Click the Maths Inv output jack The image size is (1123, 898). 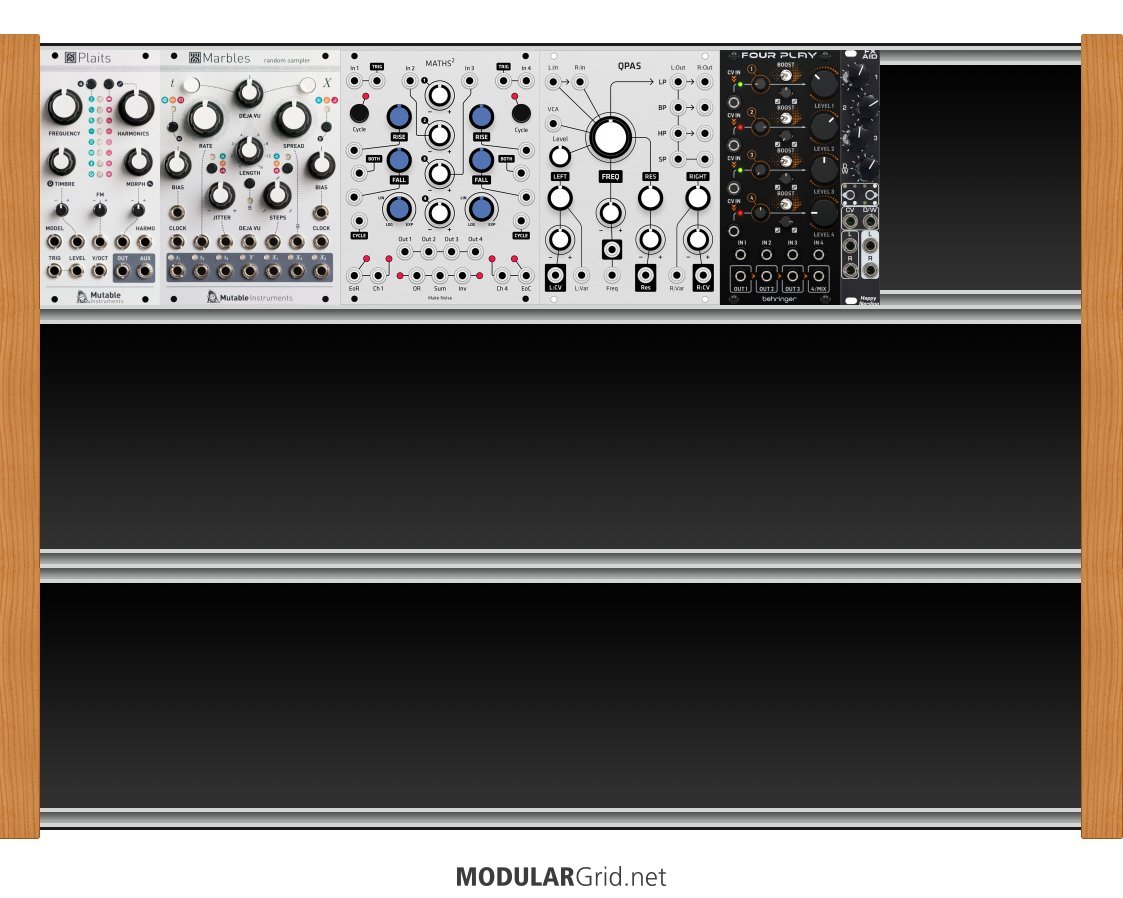[x=463, y=276]
